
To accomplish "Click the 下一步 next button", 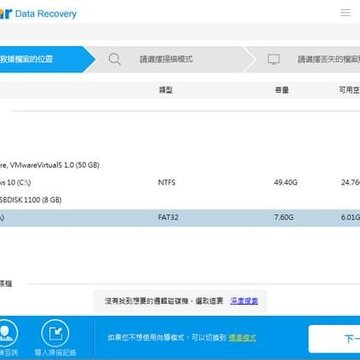I will (334, 339).
